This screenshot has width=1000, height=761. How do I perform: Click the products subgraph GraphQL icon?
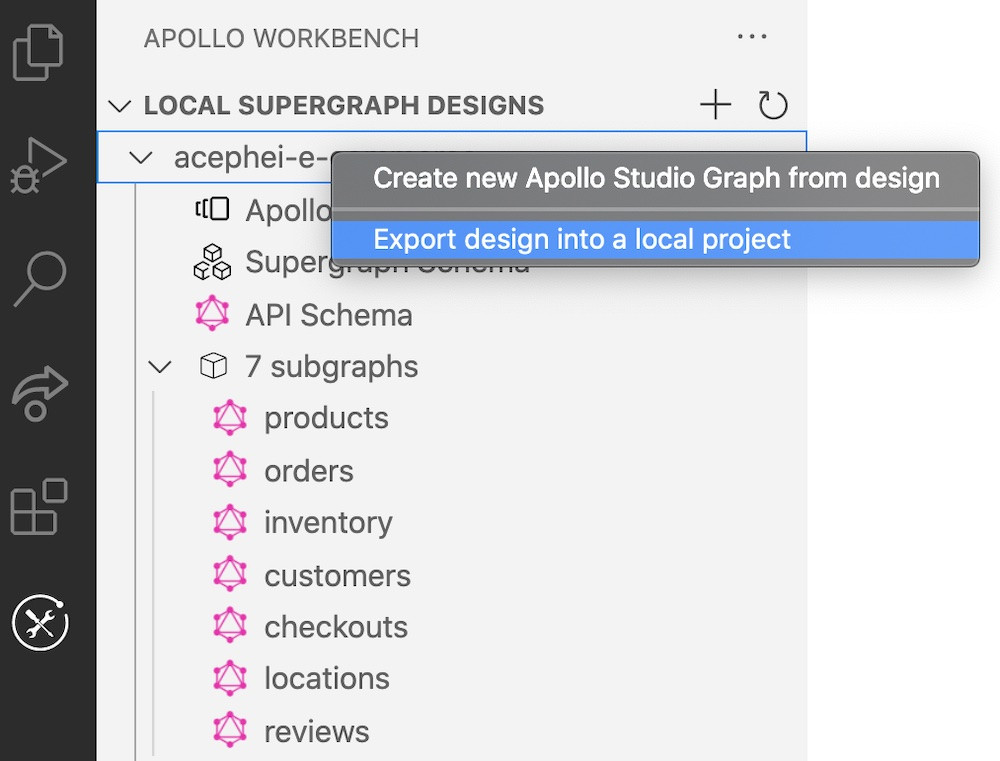coord(230,418)
